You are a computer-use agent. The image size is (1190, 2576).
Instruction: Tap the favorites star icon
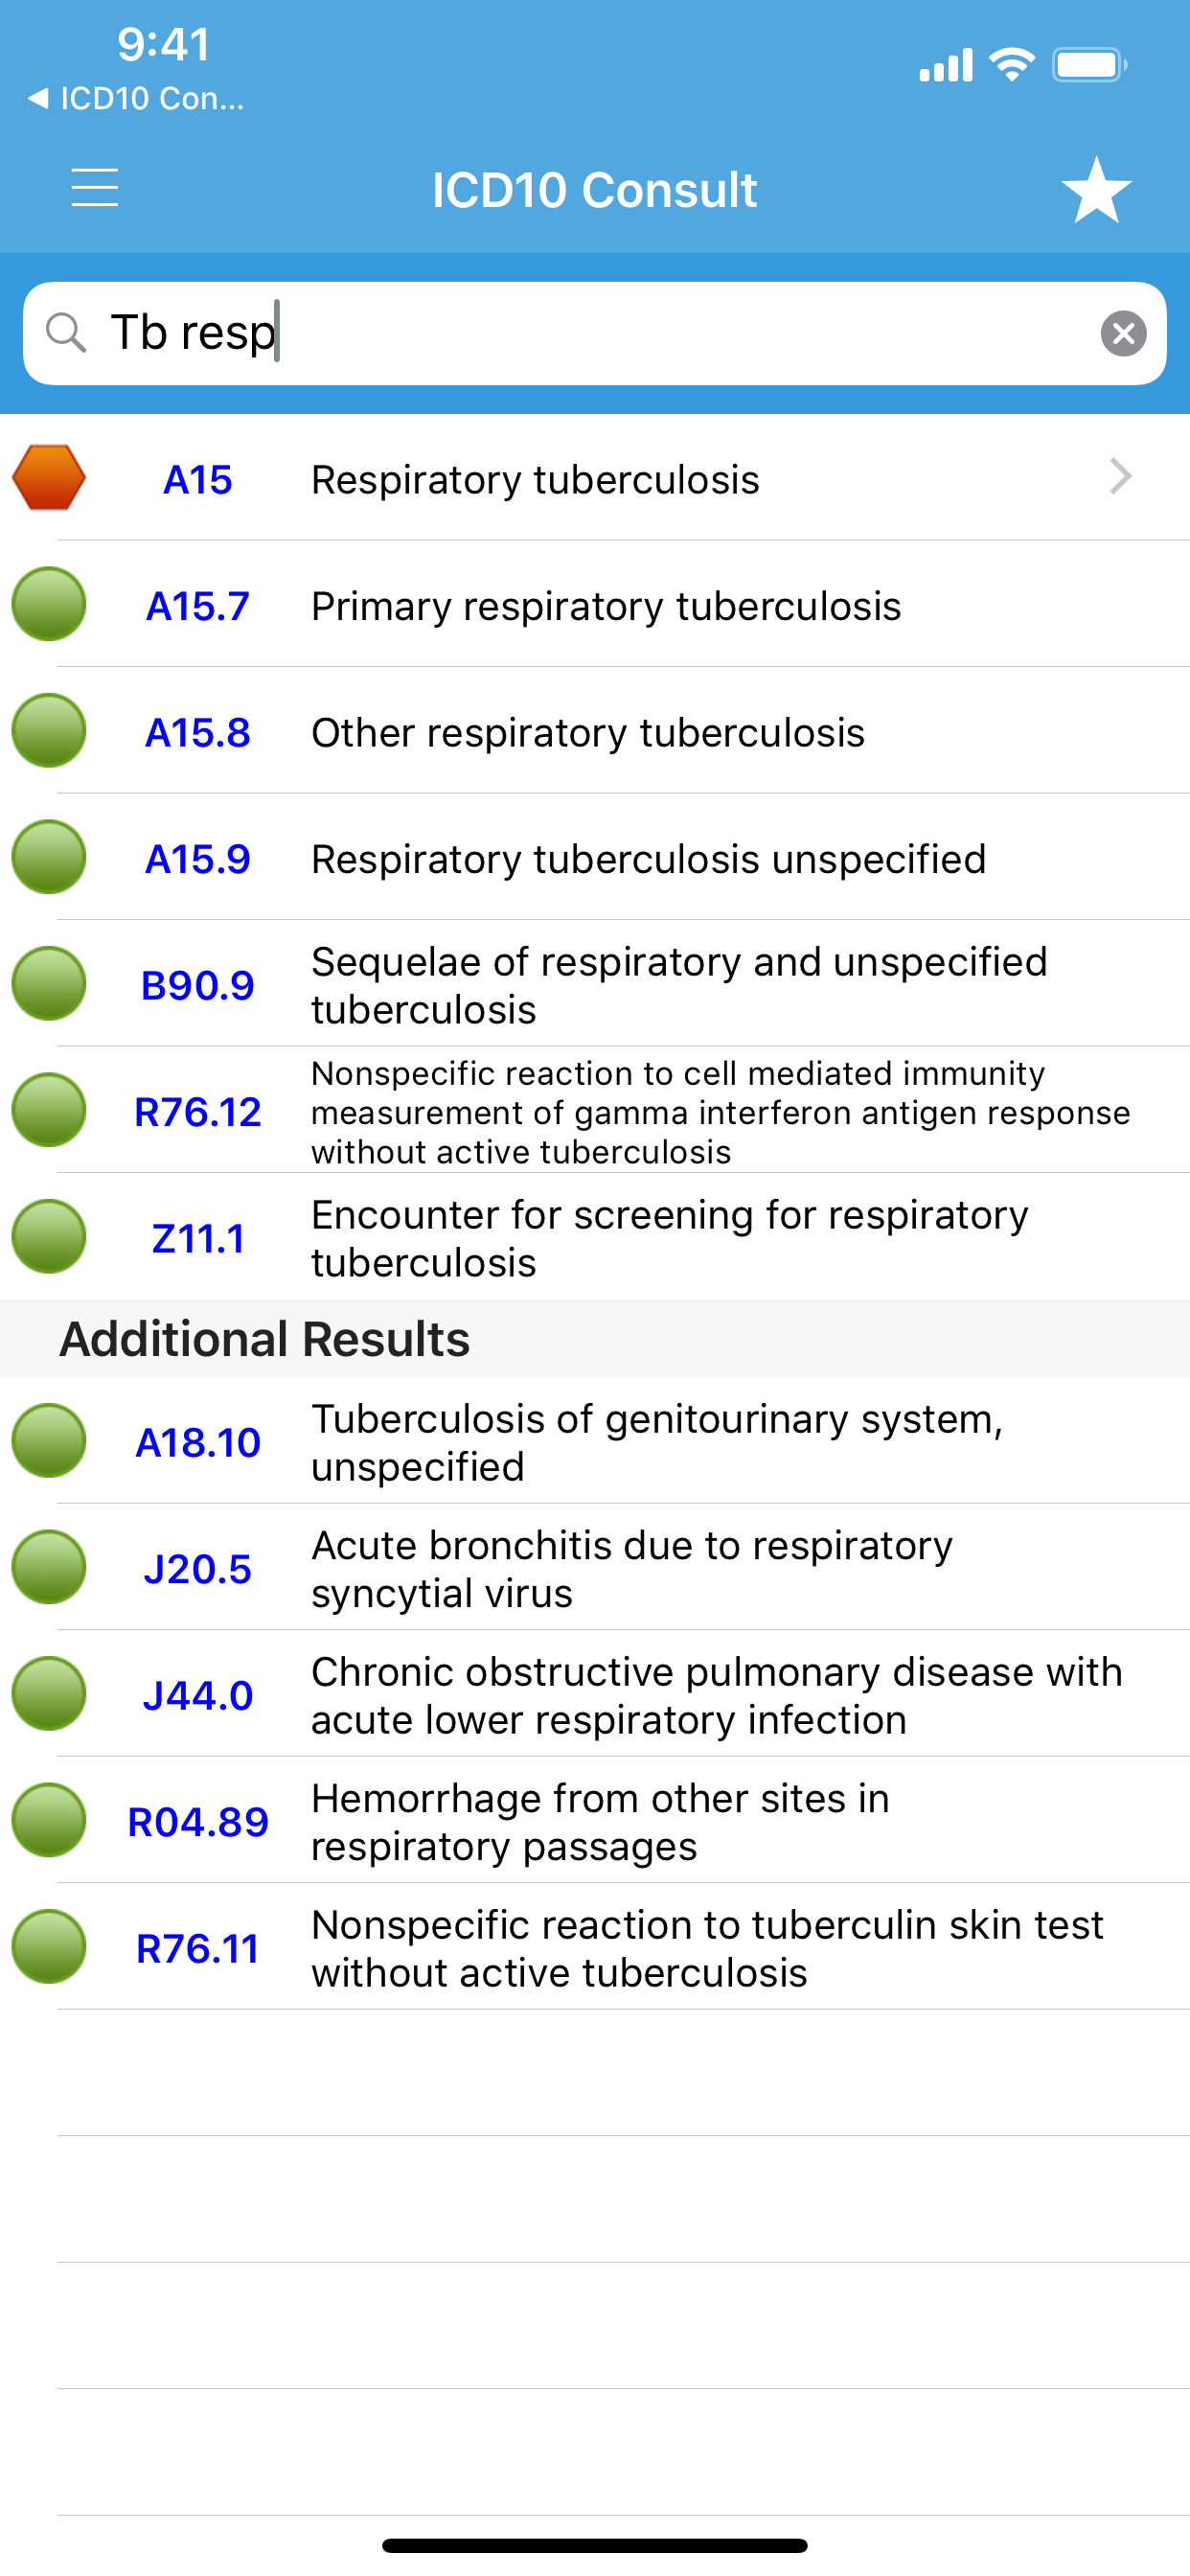pyautogui.click(x=1096, y=189)
